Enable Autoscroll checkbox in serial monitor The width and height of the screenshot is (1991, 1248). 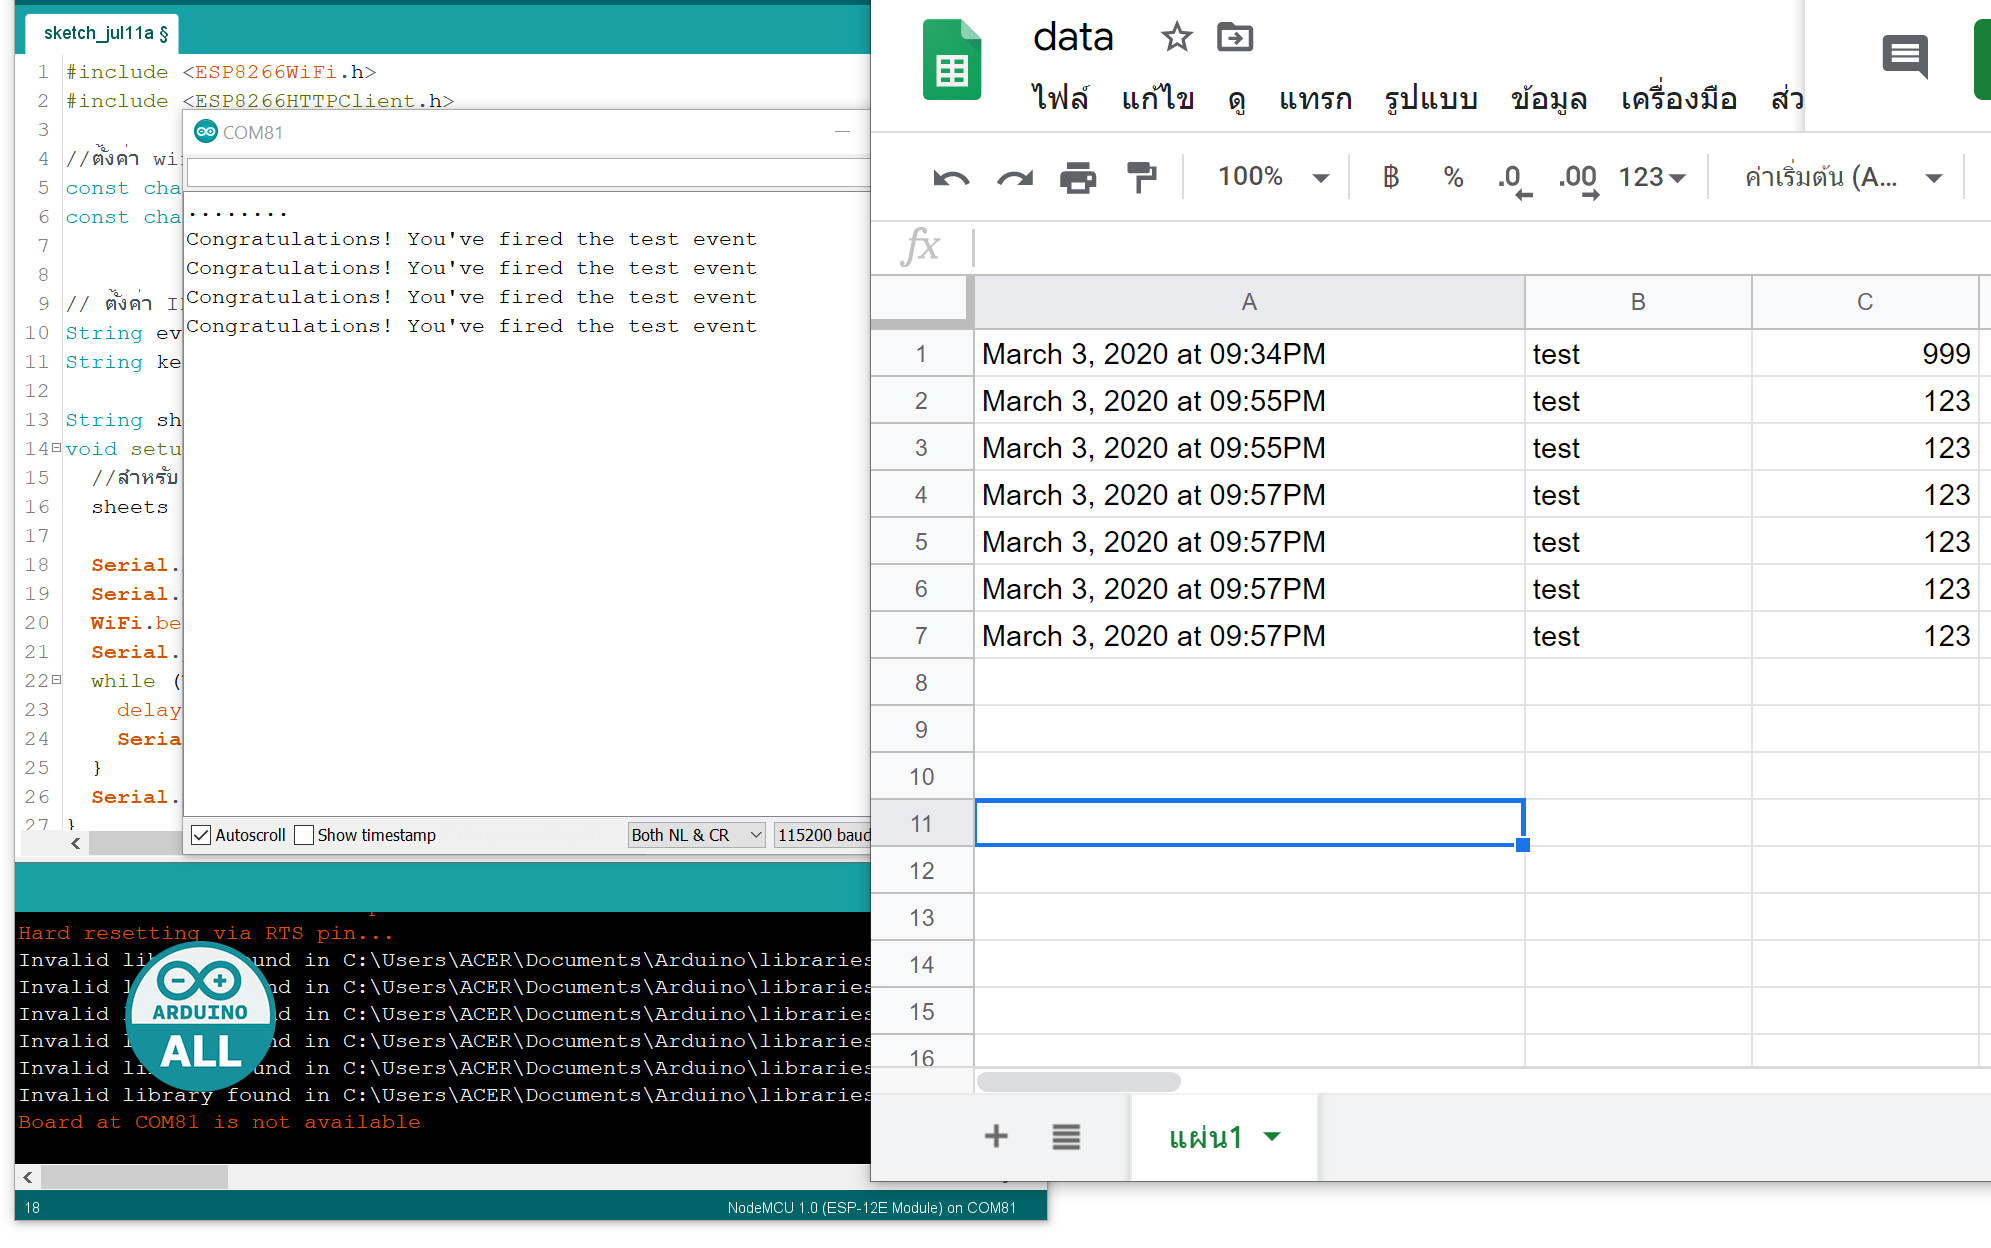[x=201, y=835]
